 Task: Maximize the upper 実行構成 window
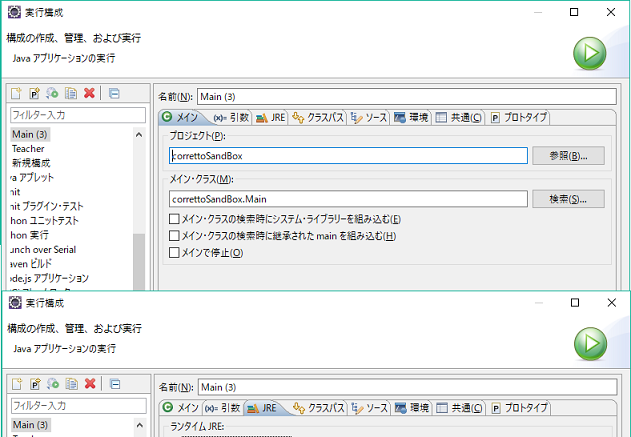coord(574,12)
